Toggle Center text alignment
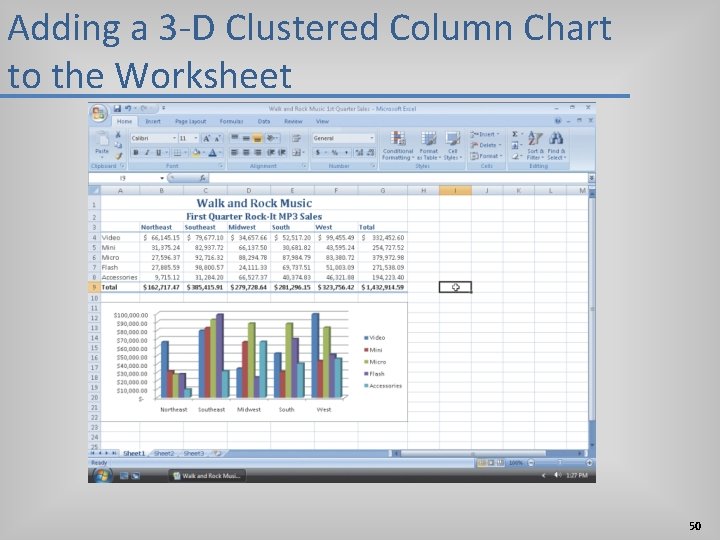 (246, 152)
